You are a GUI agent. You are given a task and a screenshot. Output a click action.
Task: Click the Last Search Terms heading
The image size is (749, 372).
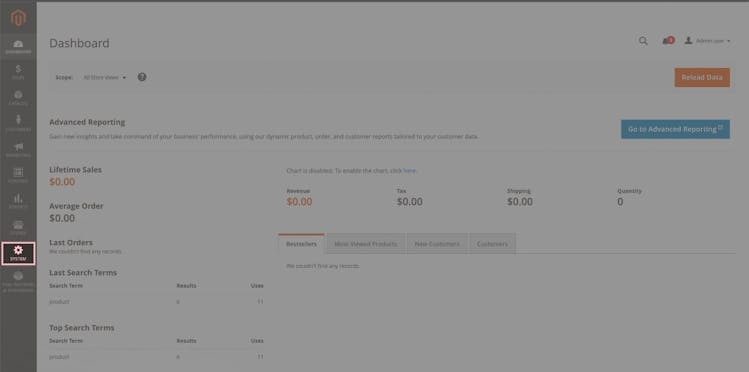pyautogui.click(x=83, y=273)
